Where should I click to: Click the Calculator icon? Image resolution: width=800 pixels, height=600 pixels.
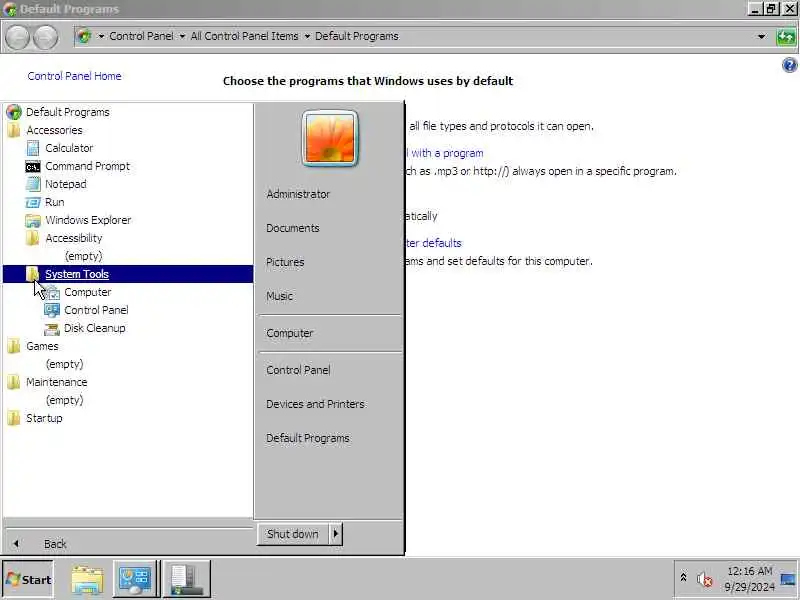pos(33,148)
